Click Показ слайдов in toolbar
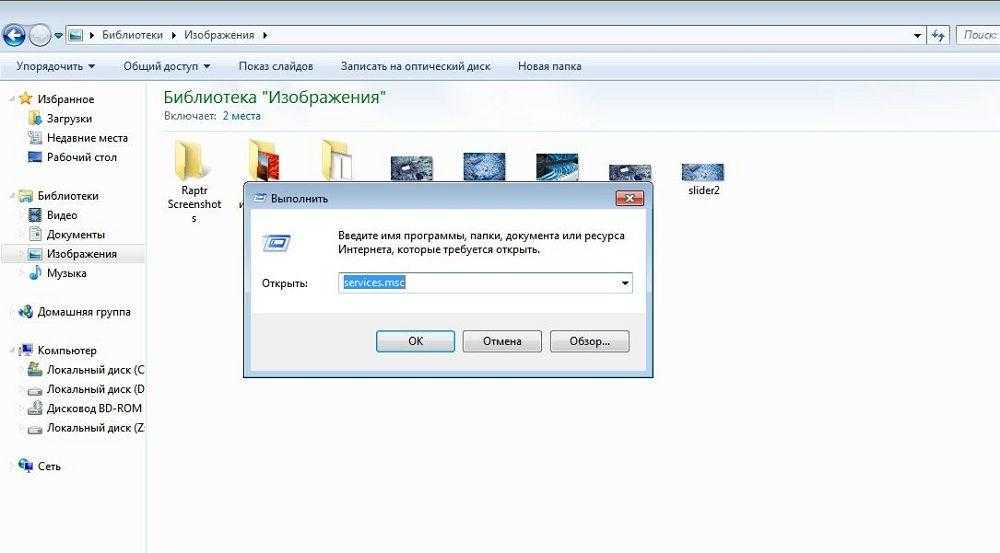 coord(276,66)
